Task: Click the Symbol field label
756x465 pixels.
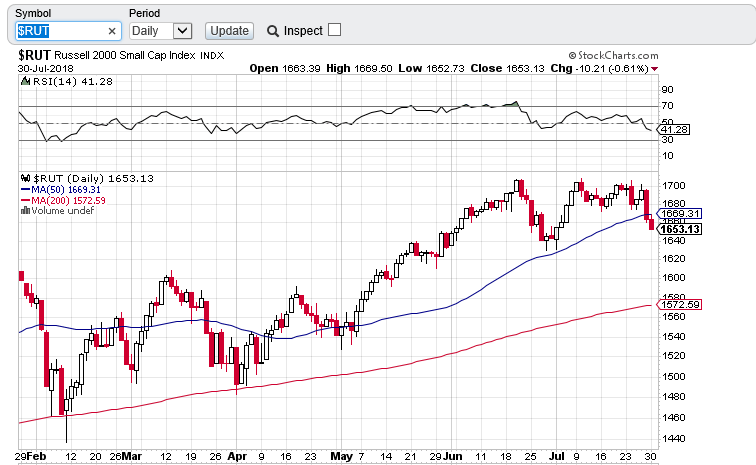Action: tap(33, 14)
